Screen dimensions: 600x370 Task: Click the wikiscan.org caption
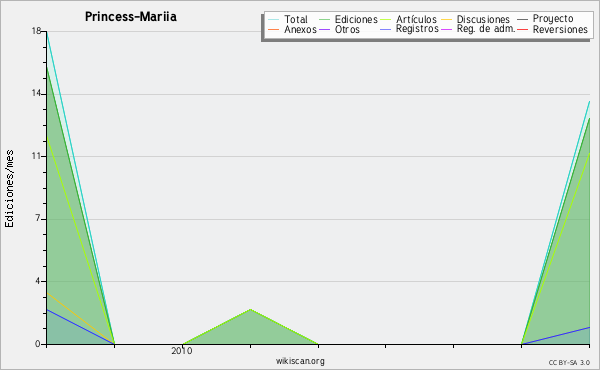coord(300,361)
